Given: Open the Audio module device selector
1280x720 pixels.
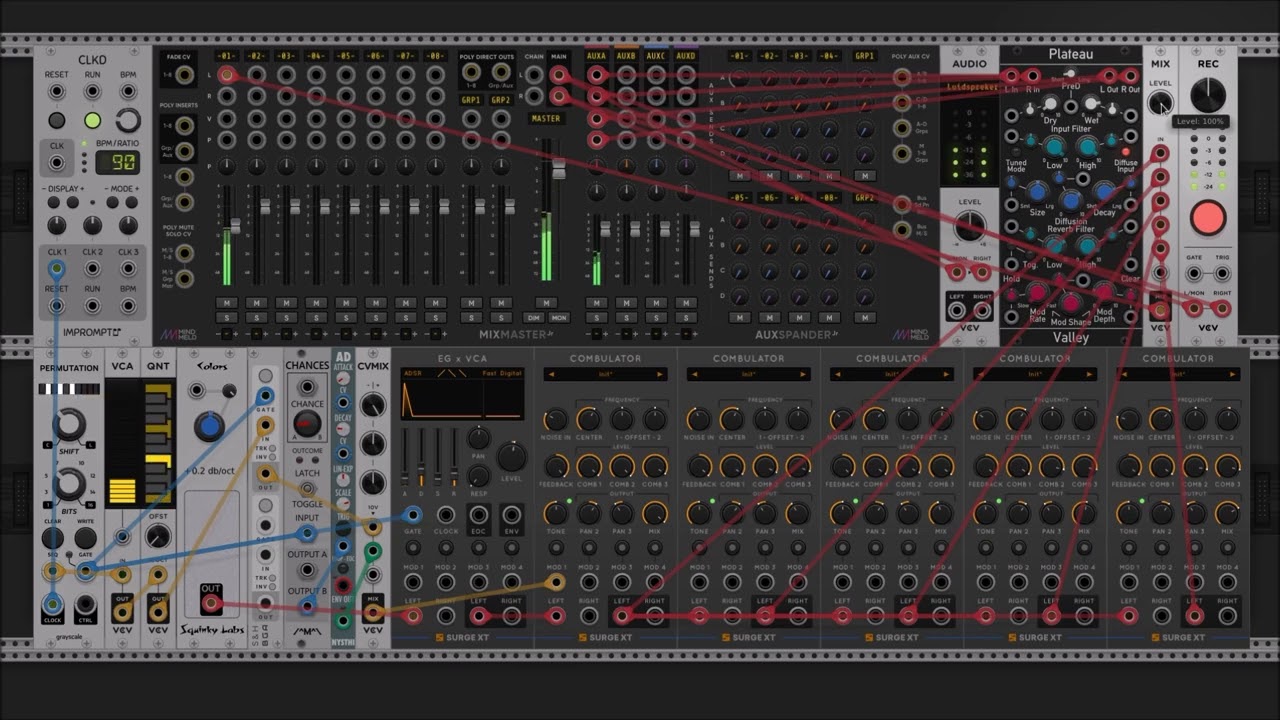Looking at the screenshot, I should (x=969, y=87).
